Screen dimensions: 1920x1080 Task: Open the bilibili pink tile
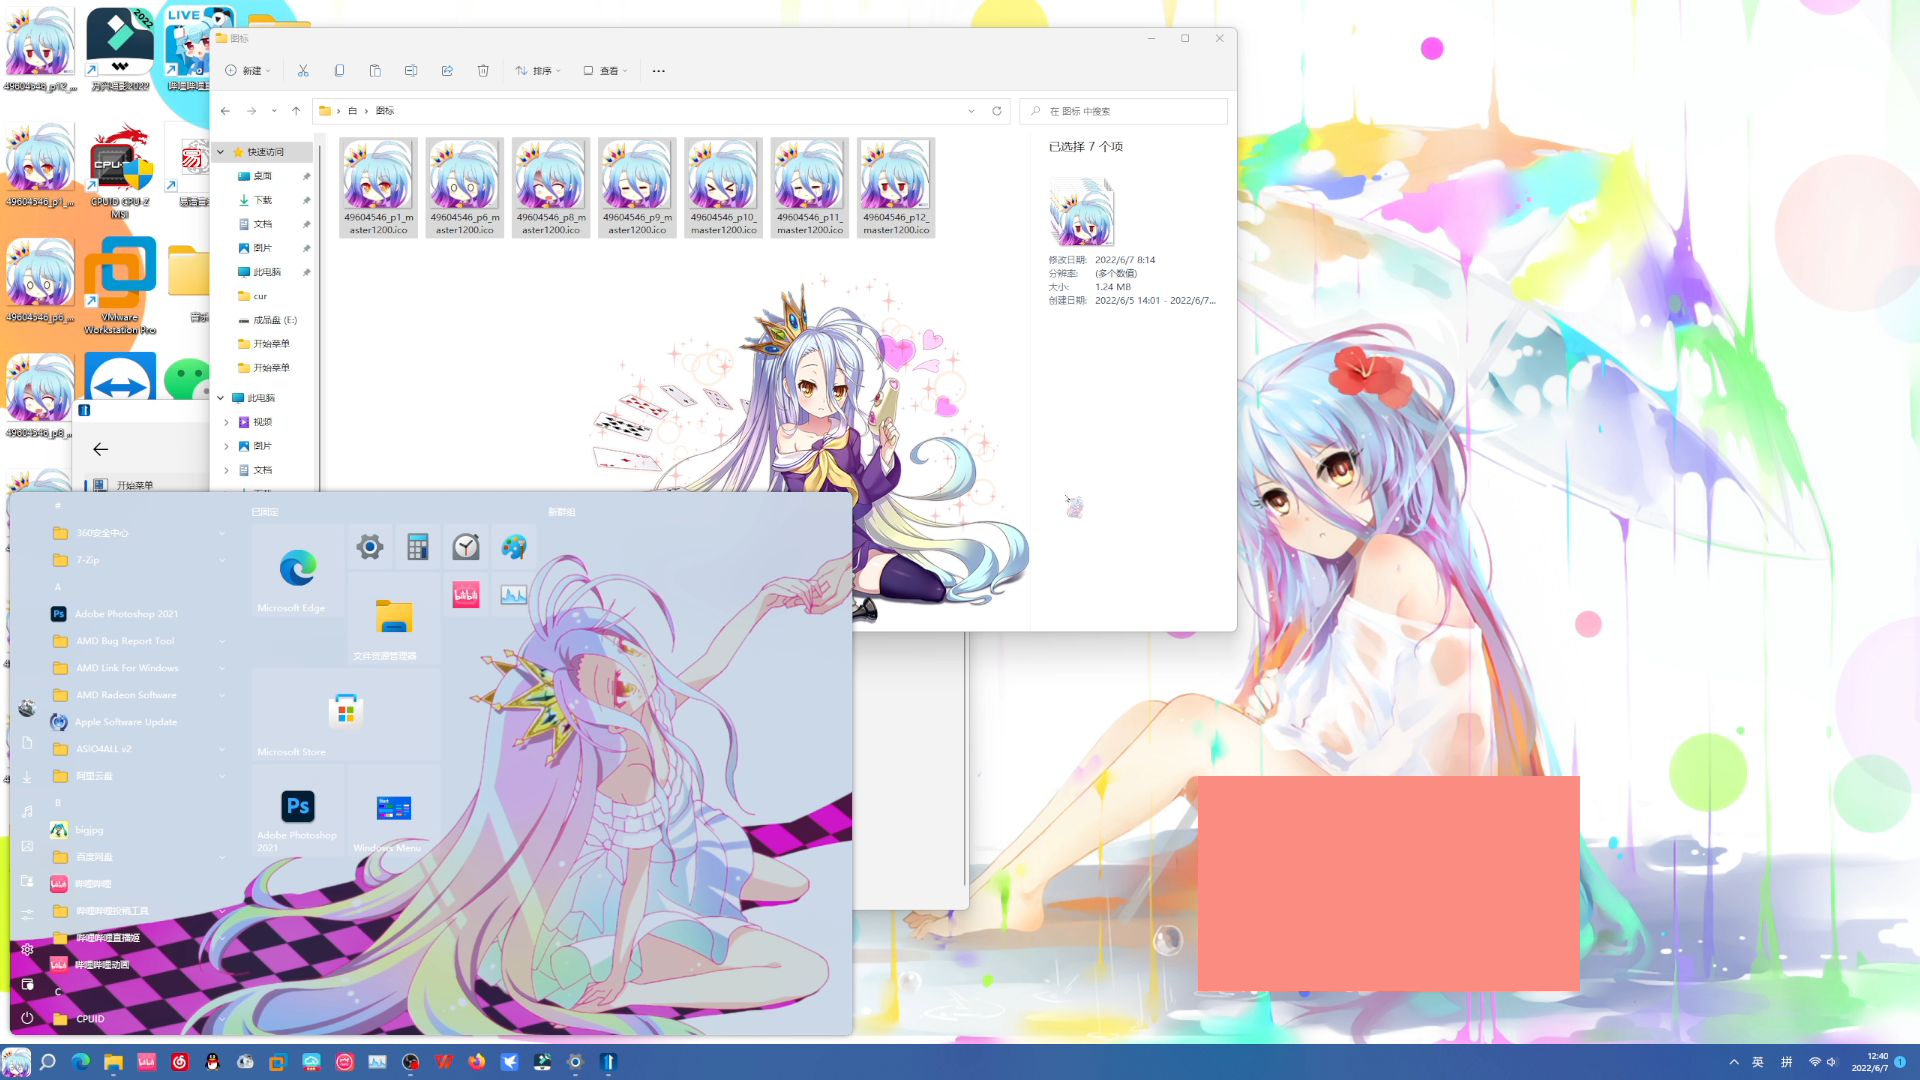pyautogui.click(x=466, y=595)
